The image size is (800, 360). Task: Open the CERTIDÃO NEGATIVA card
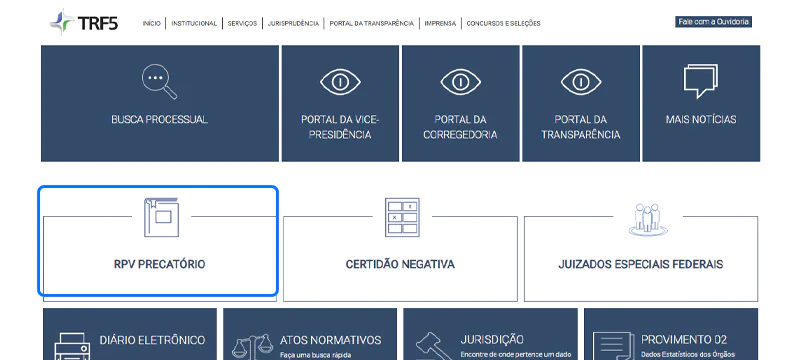tap(401, 258)
